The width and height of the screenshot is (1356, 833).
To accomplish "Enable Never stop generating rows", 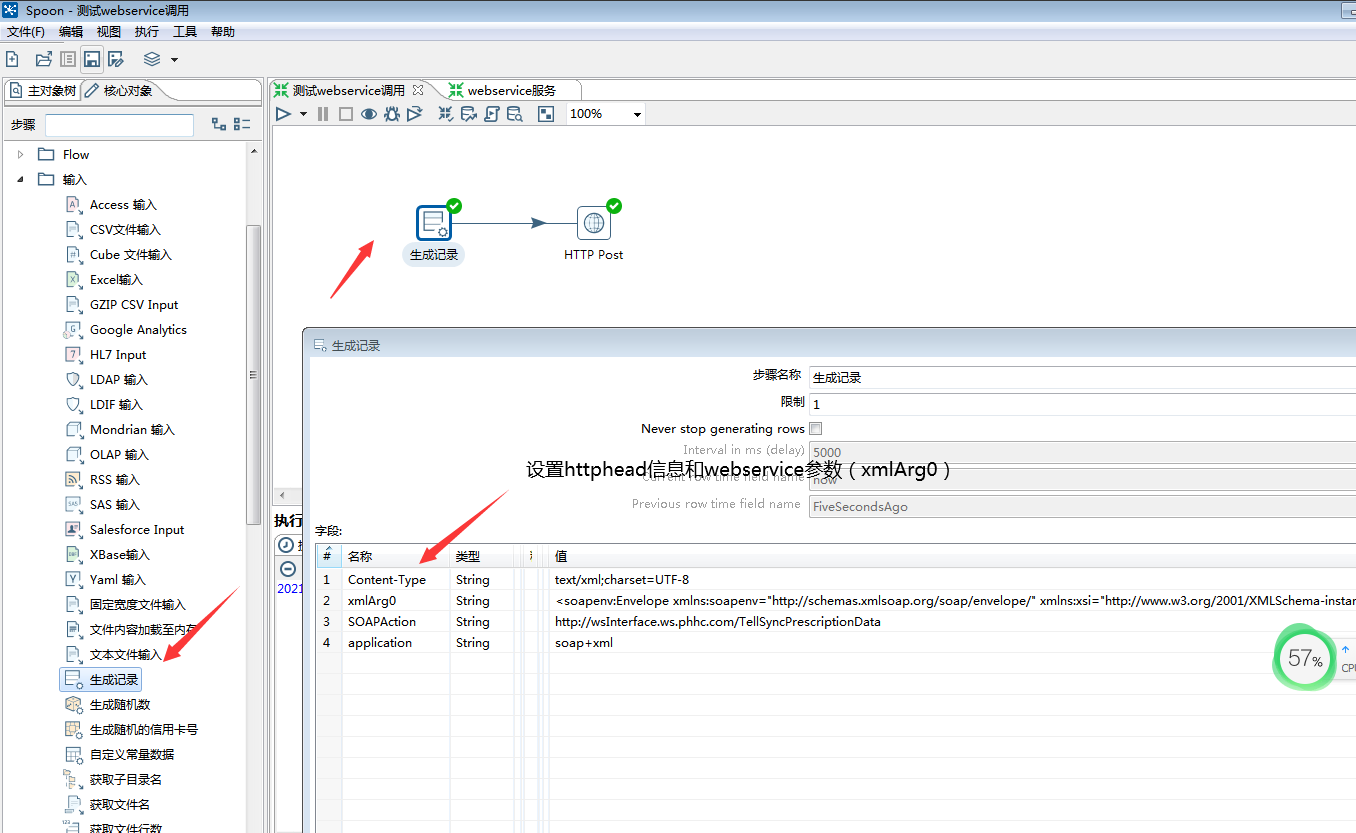I will 815,428.
